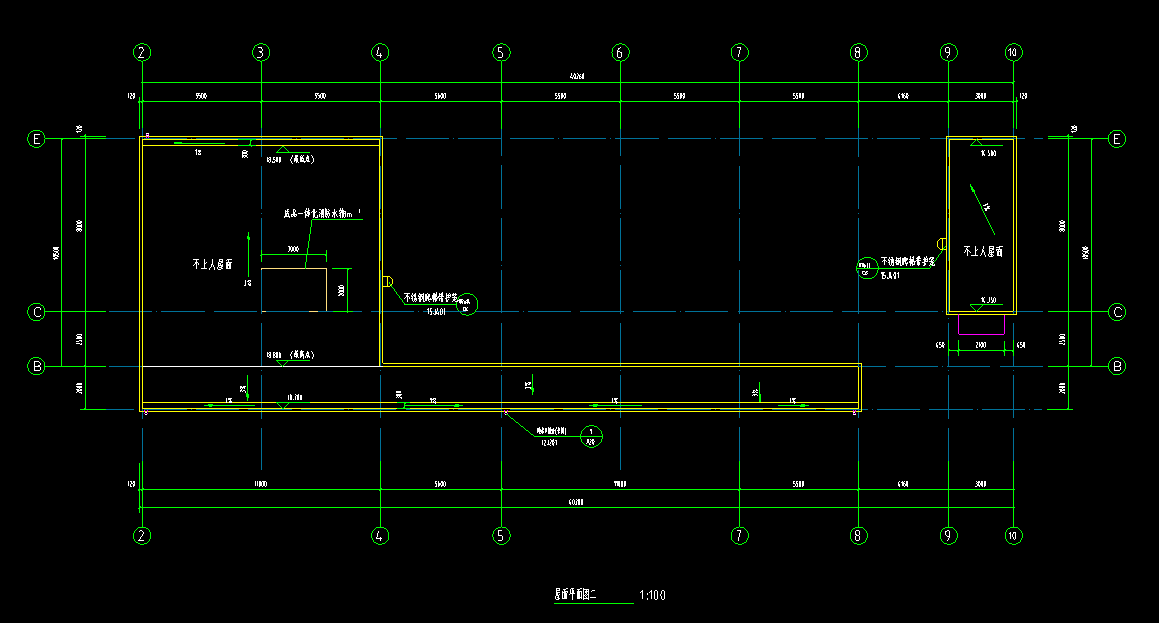Select the drawing title text at bottom

[575, 595]
